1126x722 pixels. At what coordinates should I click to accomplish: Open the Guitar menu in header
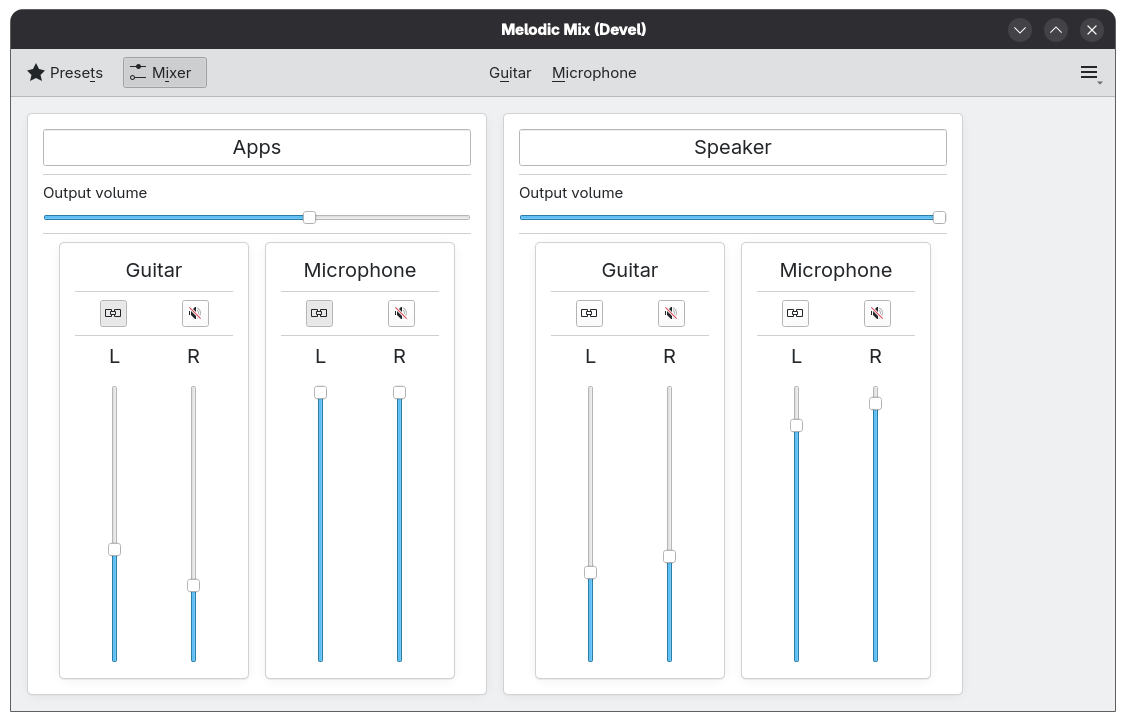point(510,73)
